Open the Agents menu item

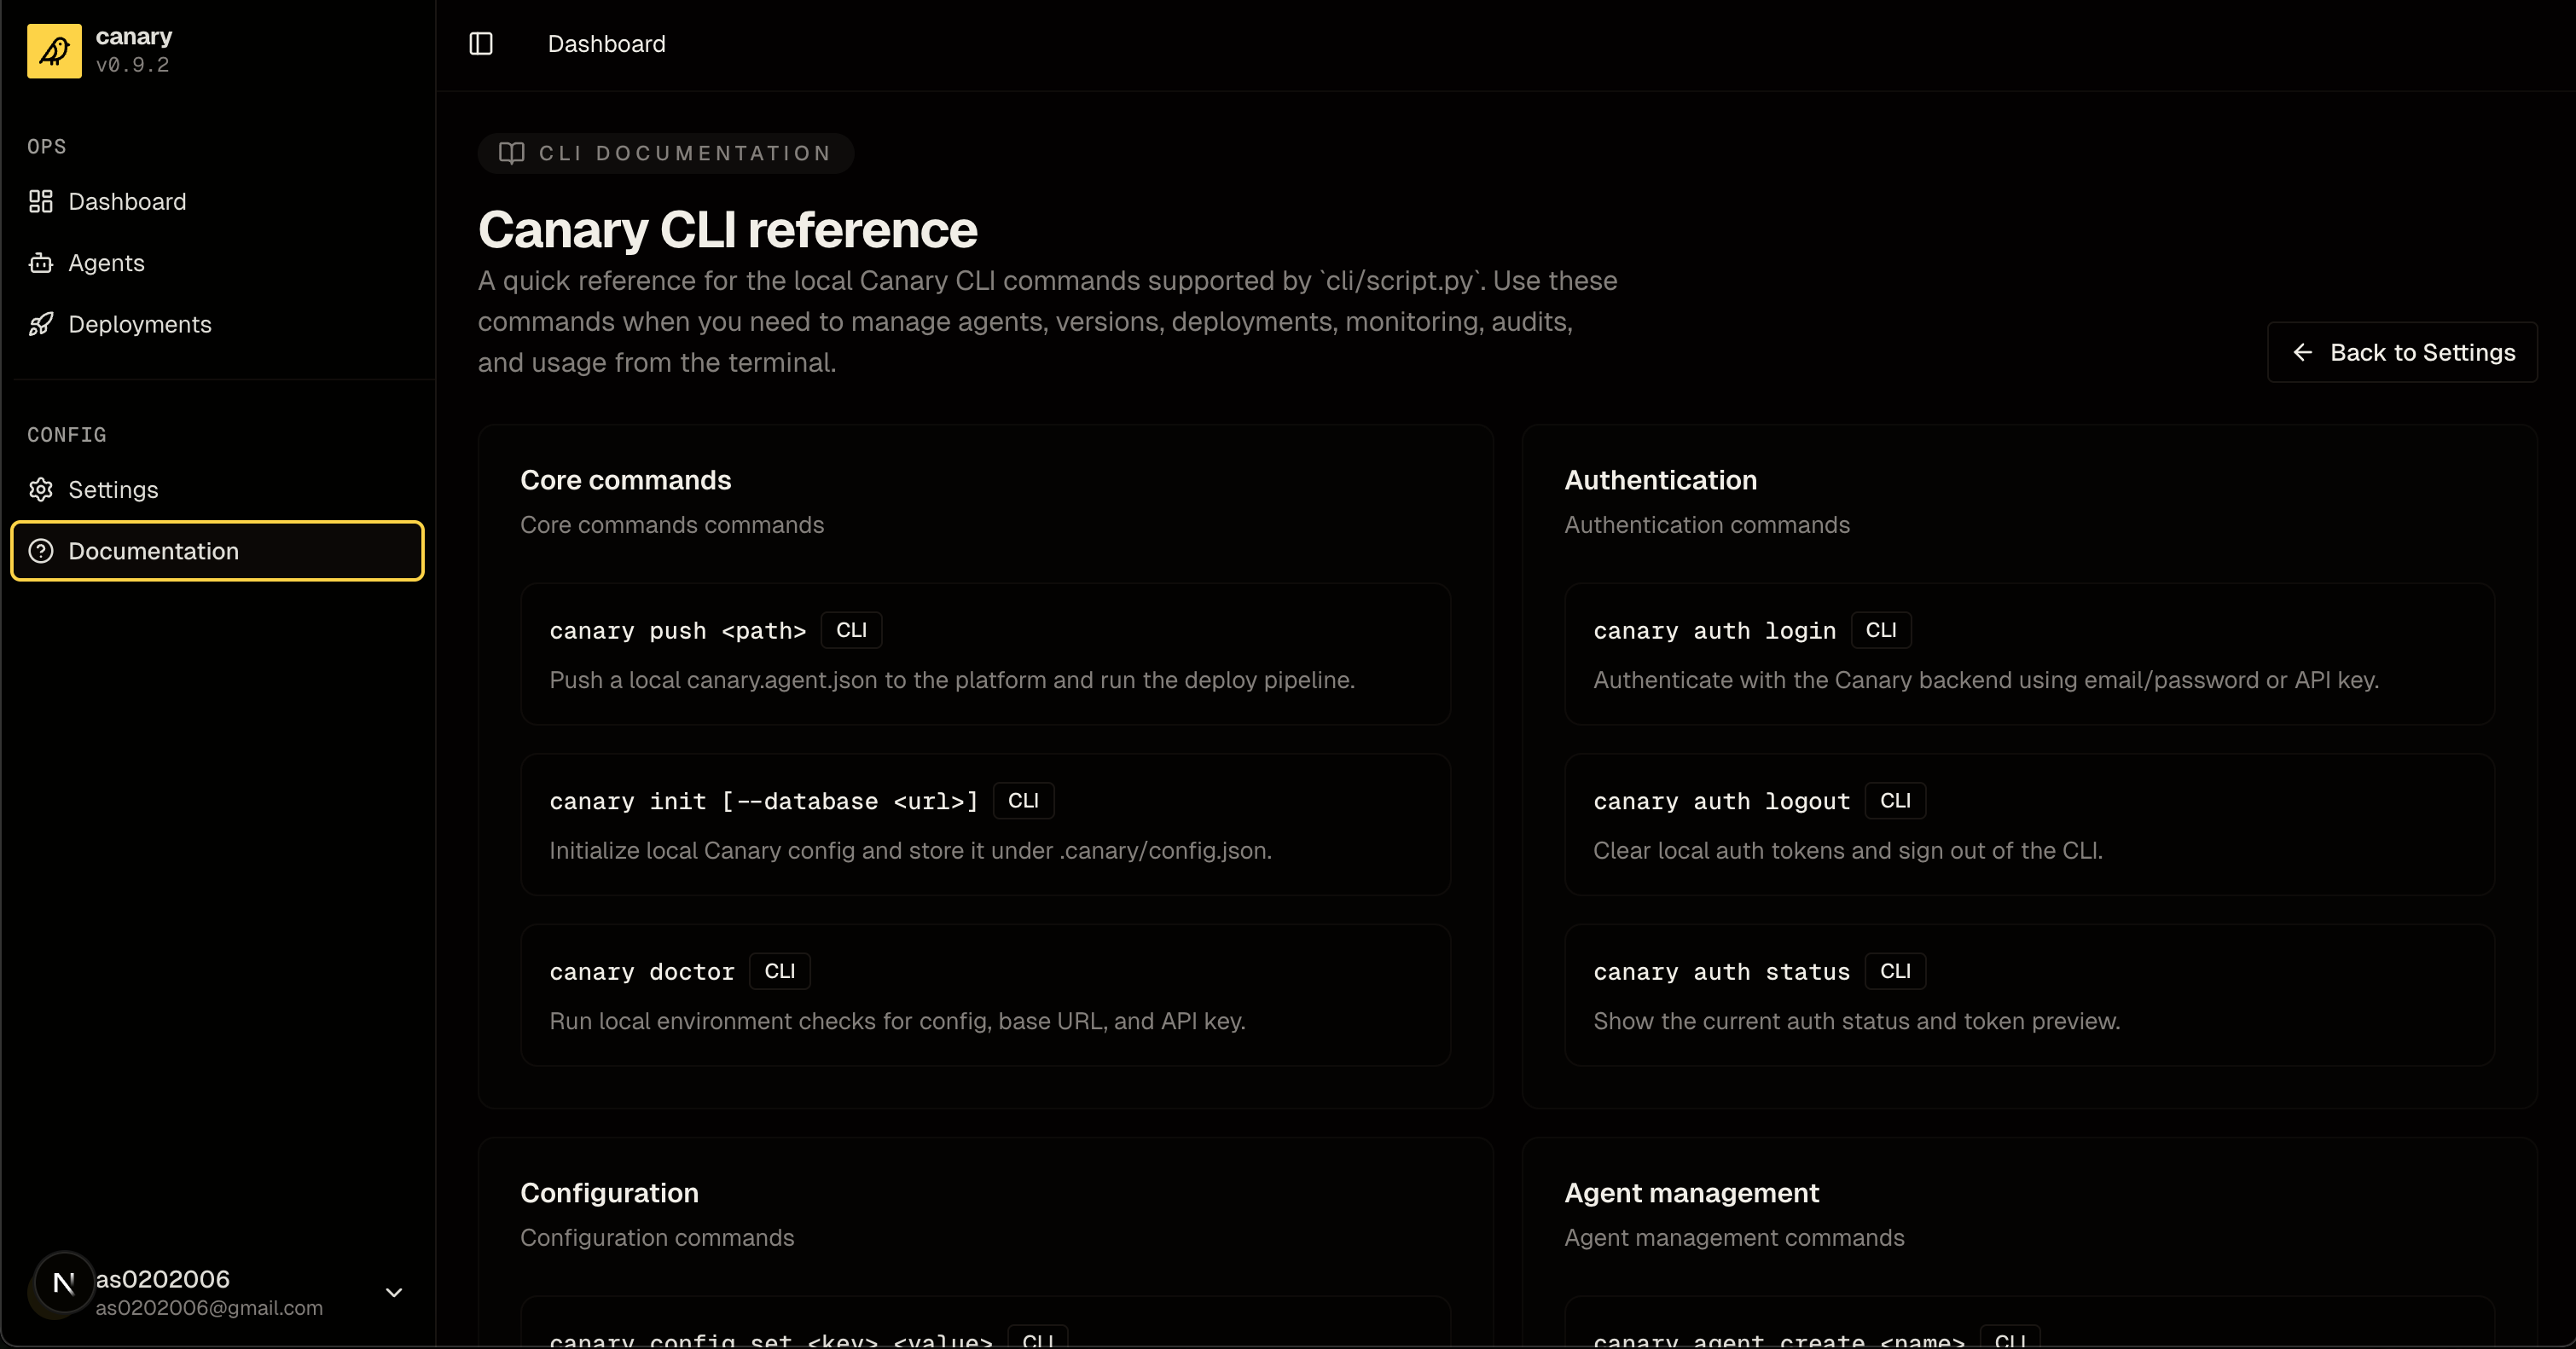coord(106,263)
